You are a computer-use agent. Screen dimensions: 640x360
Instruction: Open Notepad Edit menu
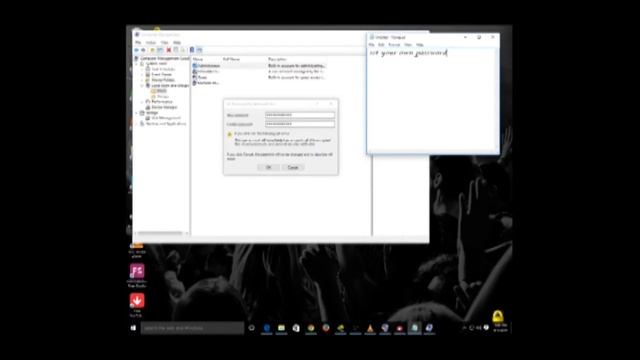click(381, 44)
